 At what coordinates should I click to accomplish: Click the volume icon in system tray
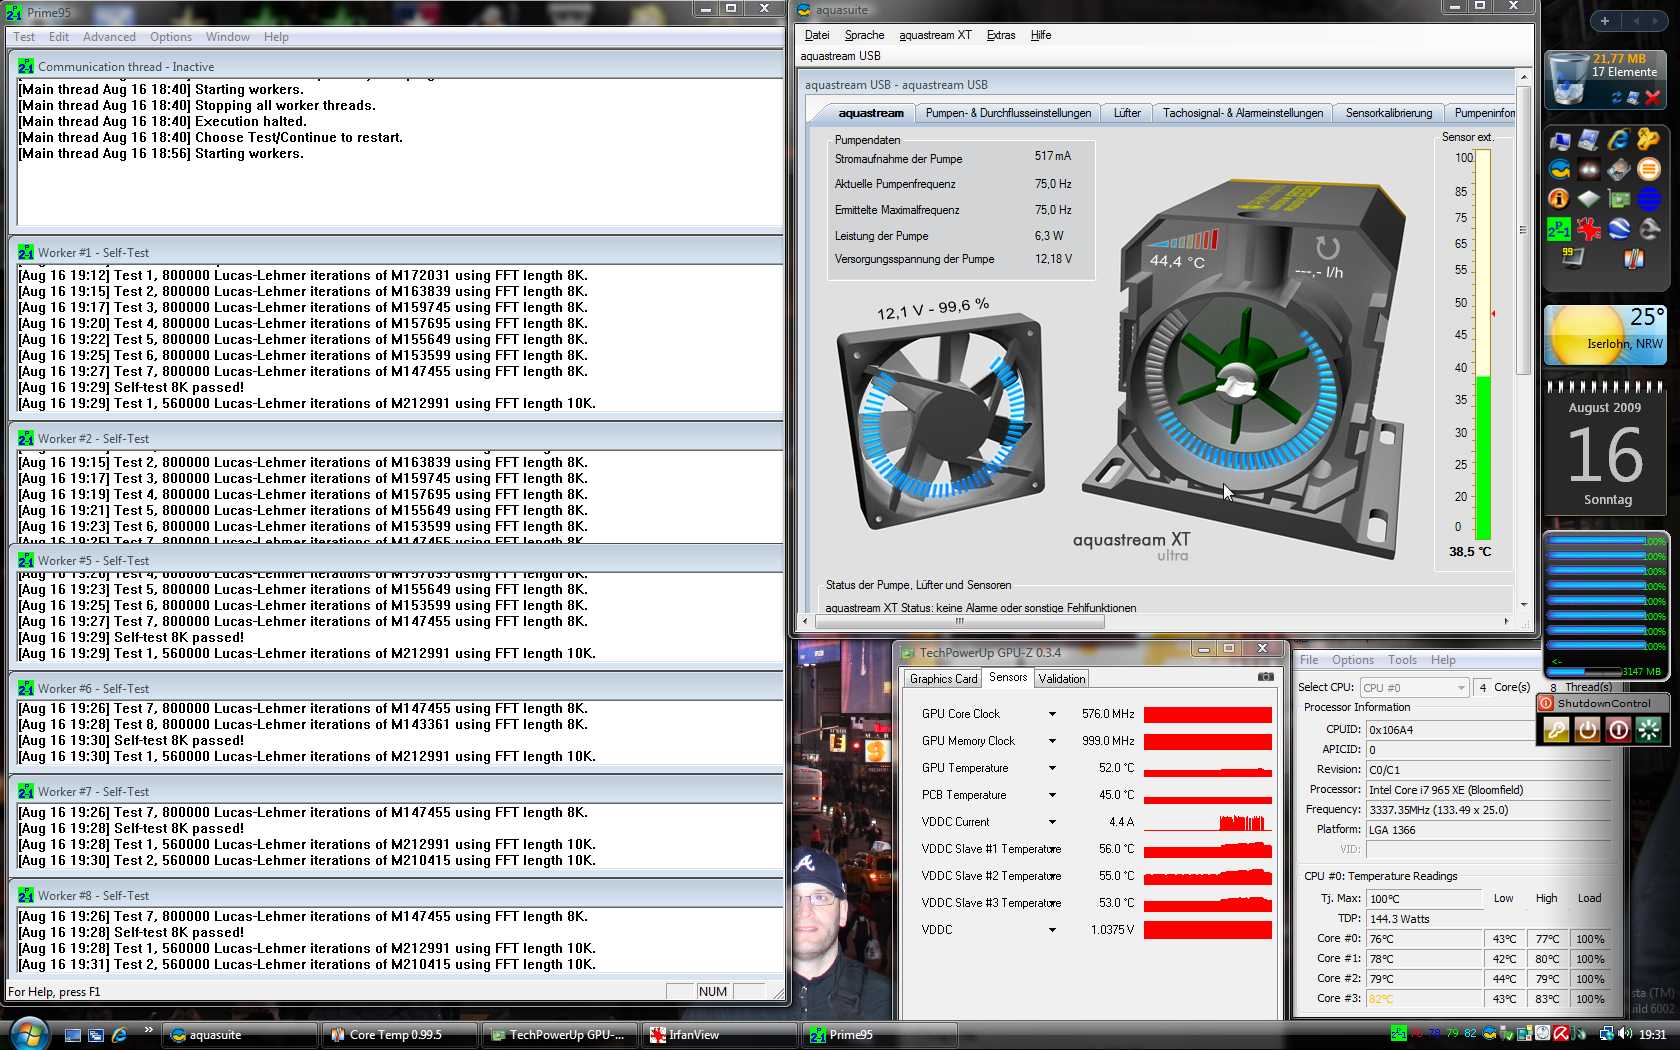[x=1625, y=1034]
